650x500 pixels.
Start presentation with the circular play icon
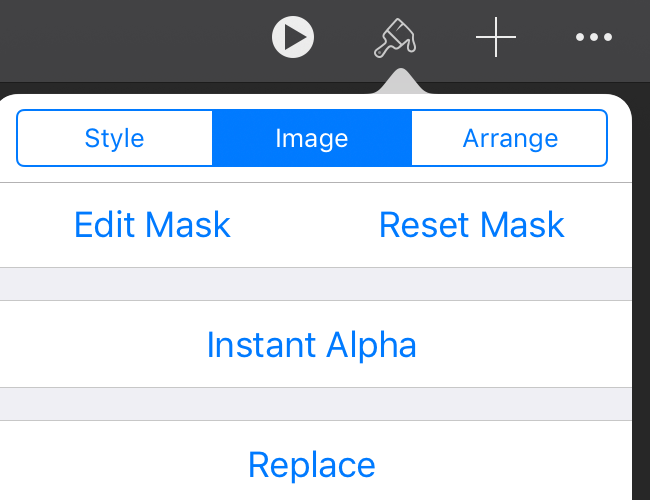(293, 37)
